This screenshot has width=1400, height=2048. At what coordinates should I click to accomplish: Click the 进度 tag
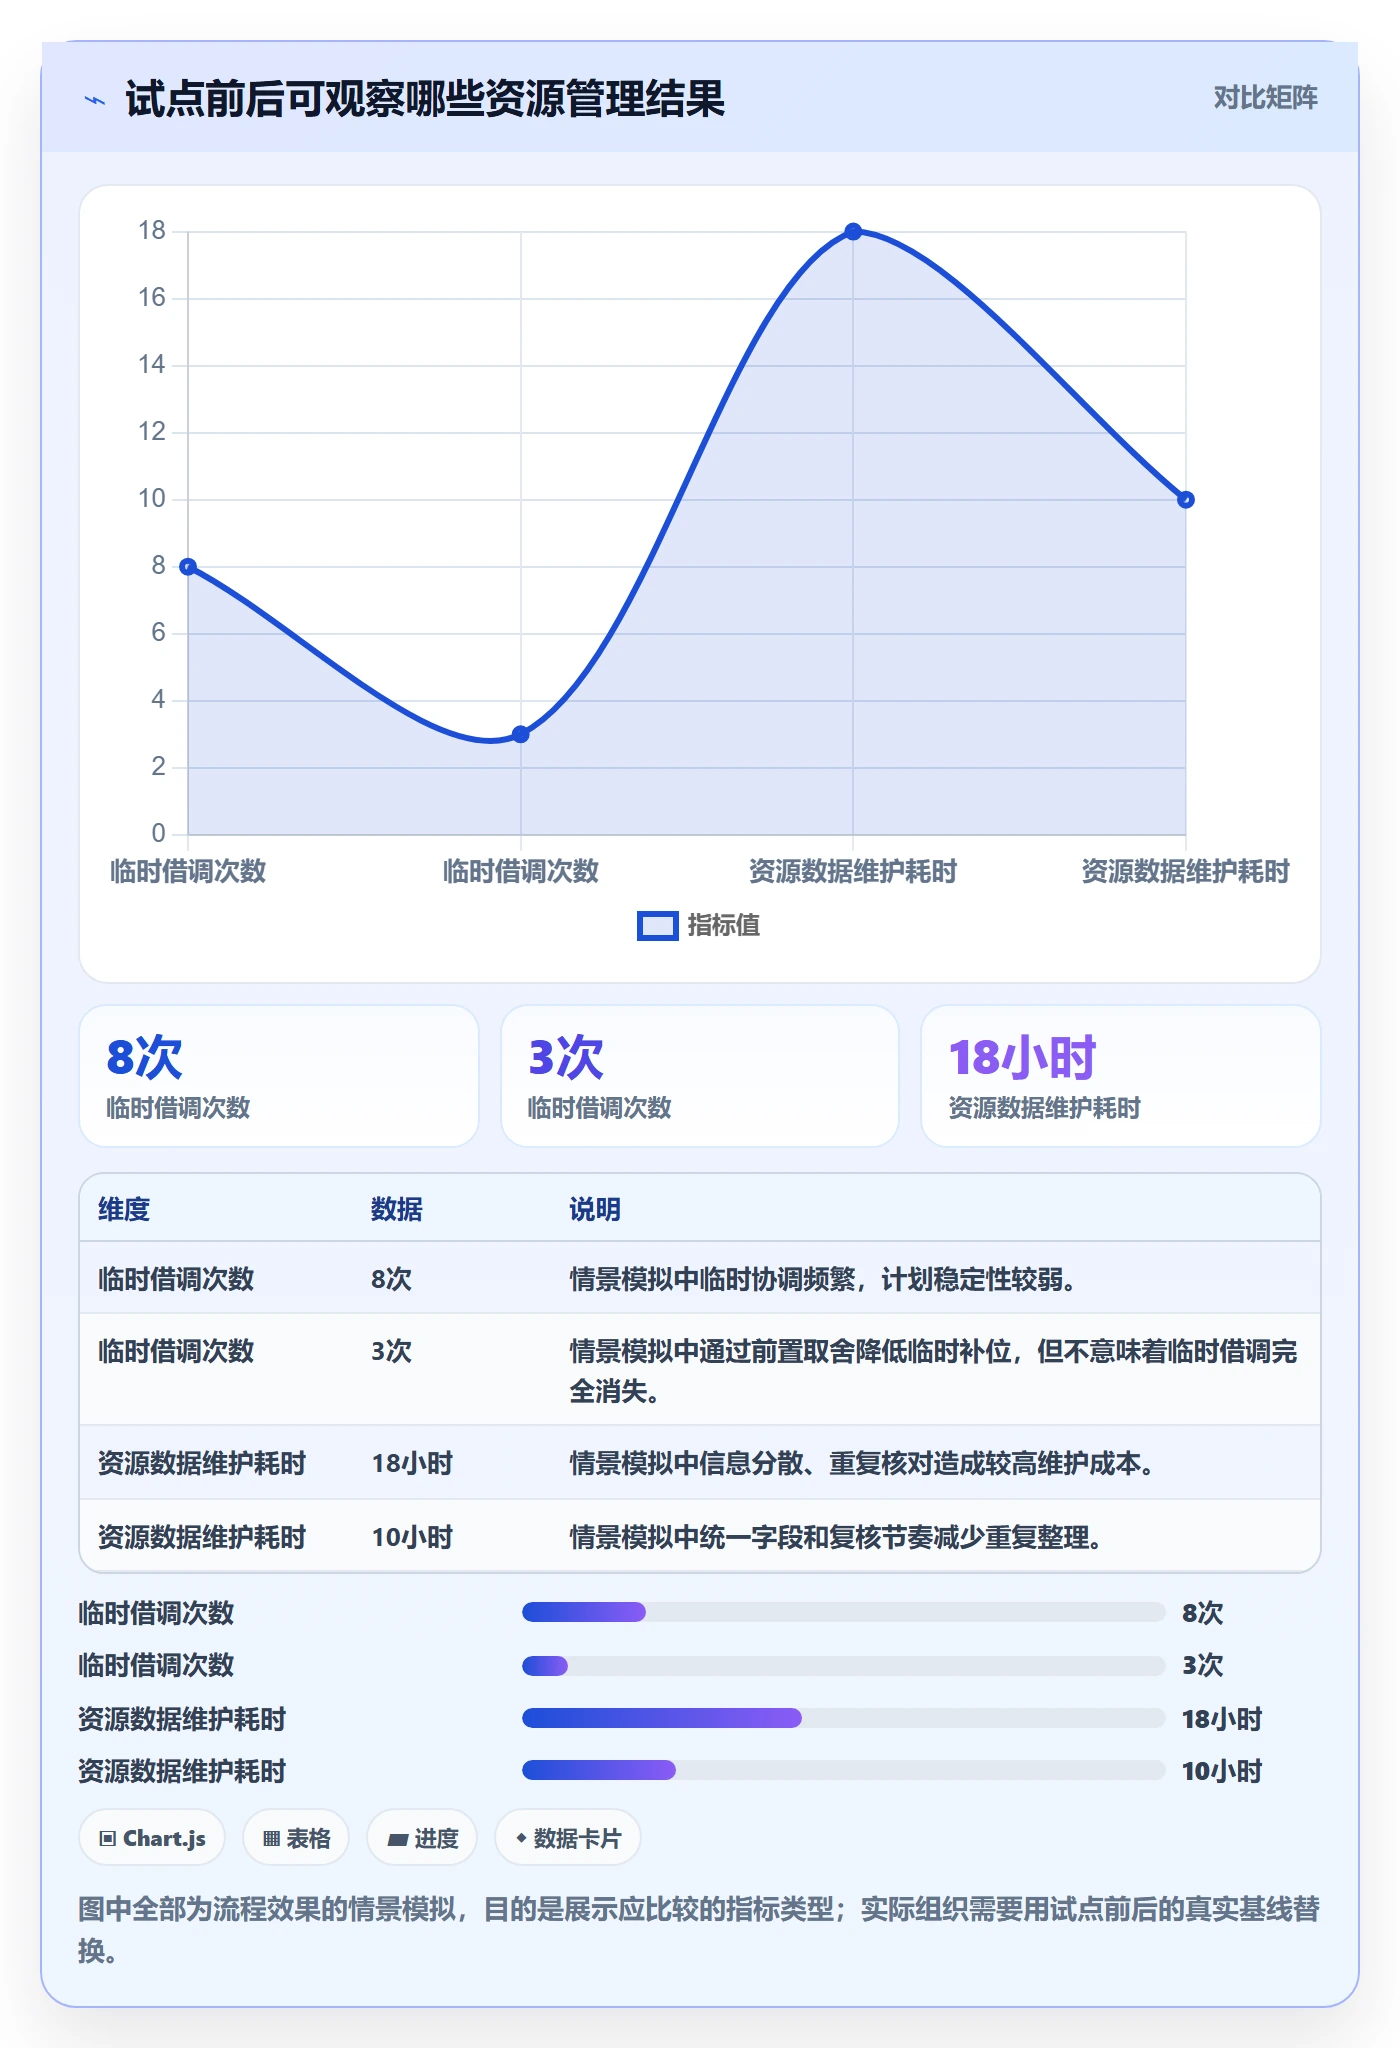click(x=422, y=1838)
